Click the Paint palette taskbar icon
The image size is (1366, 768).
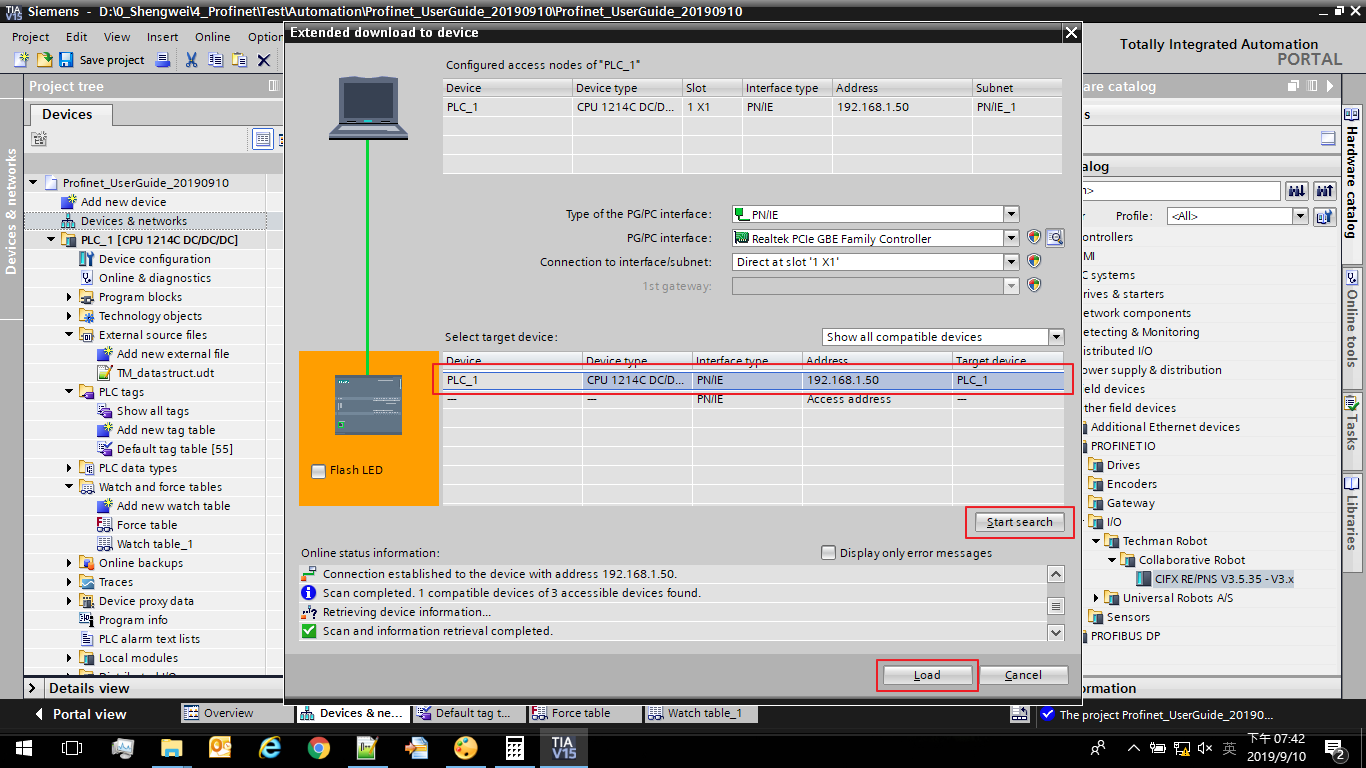(466, 747)
